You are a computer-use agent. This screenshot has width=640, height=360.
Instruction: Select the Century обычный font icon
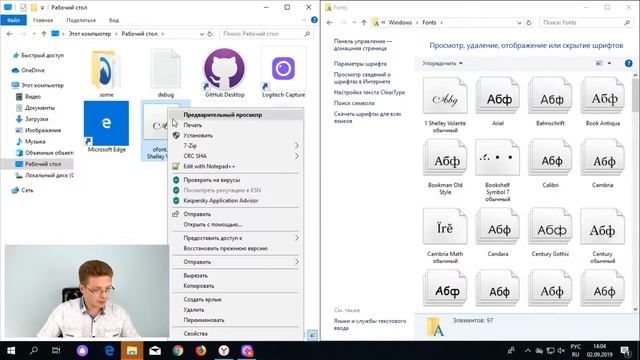click(602, 227)
